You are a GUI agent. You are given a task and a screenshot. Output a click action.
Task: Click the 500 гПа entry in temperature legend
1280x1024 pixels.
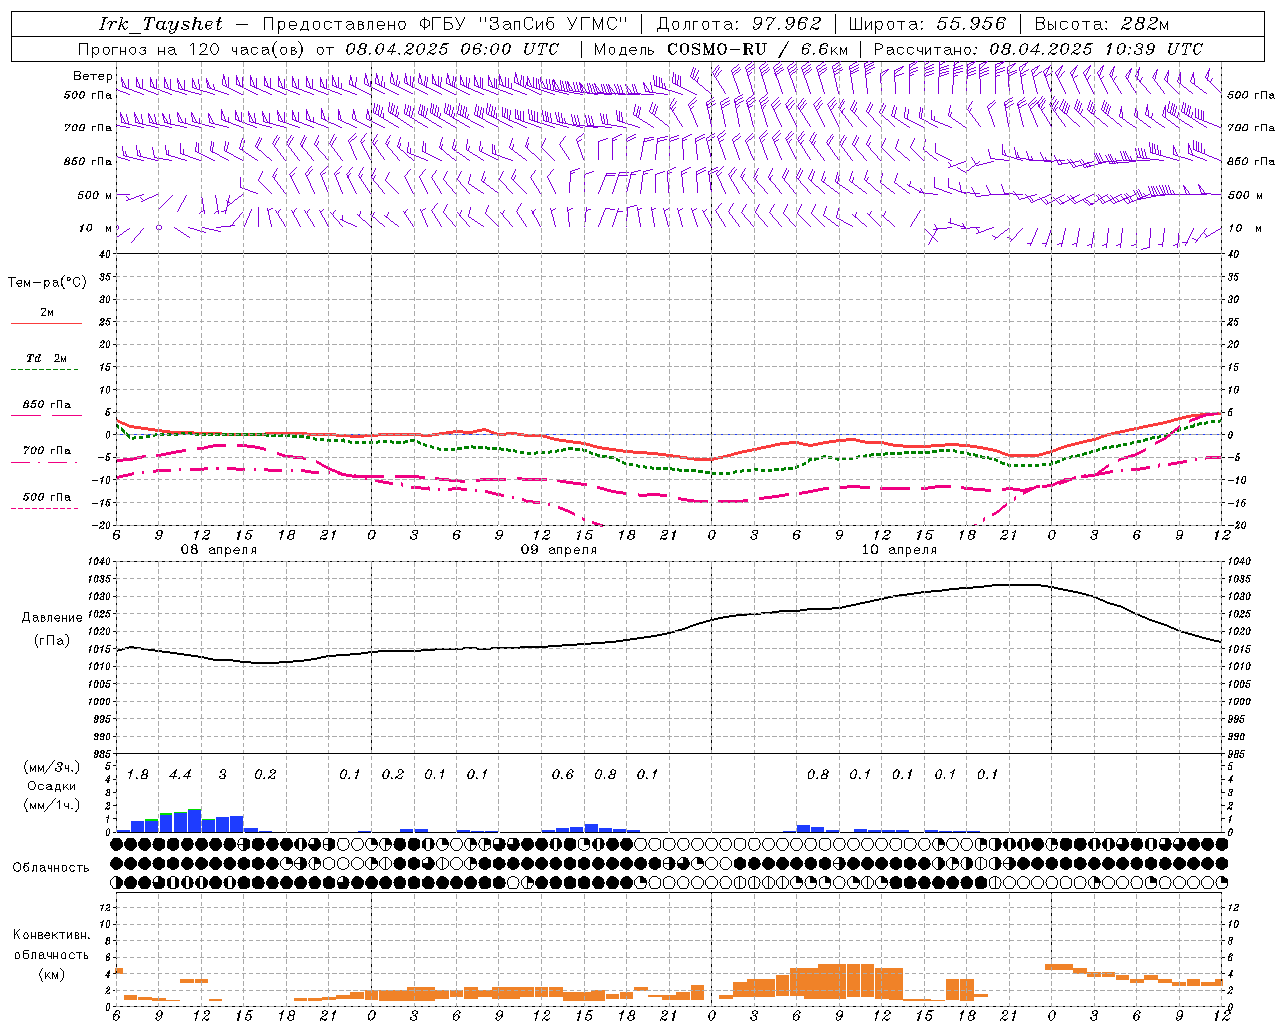[x=47, y=497]
